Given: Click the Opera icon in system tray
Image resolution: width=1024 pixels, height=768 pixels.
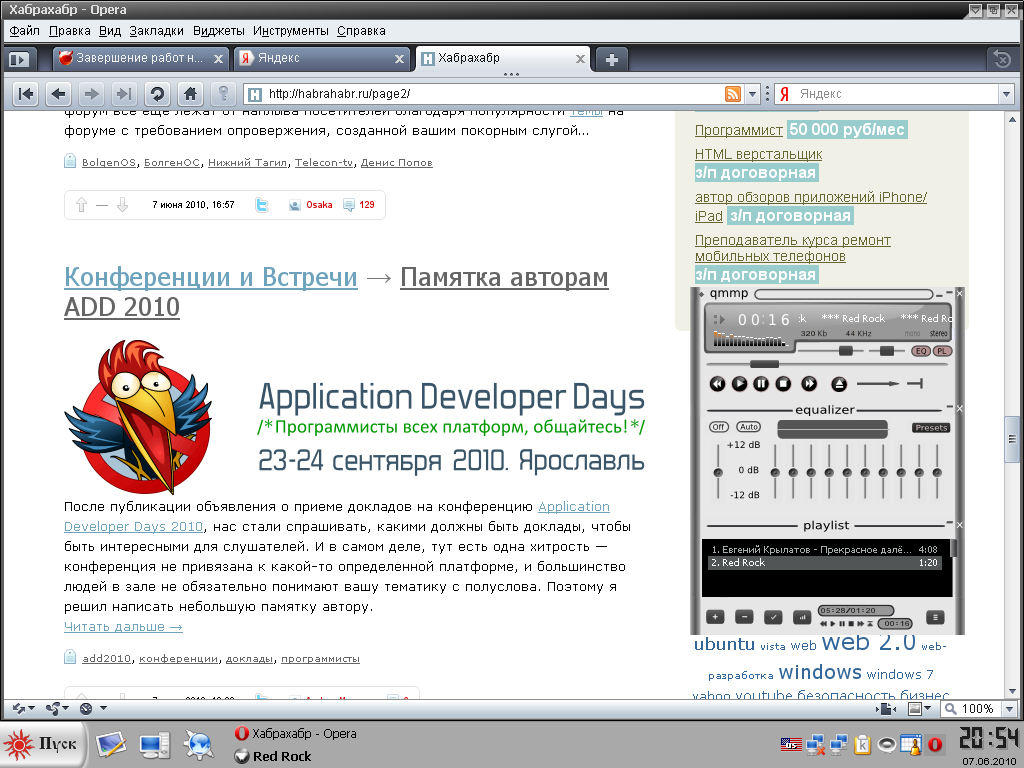Looking at the screenshot, I should (935, 744).
